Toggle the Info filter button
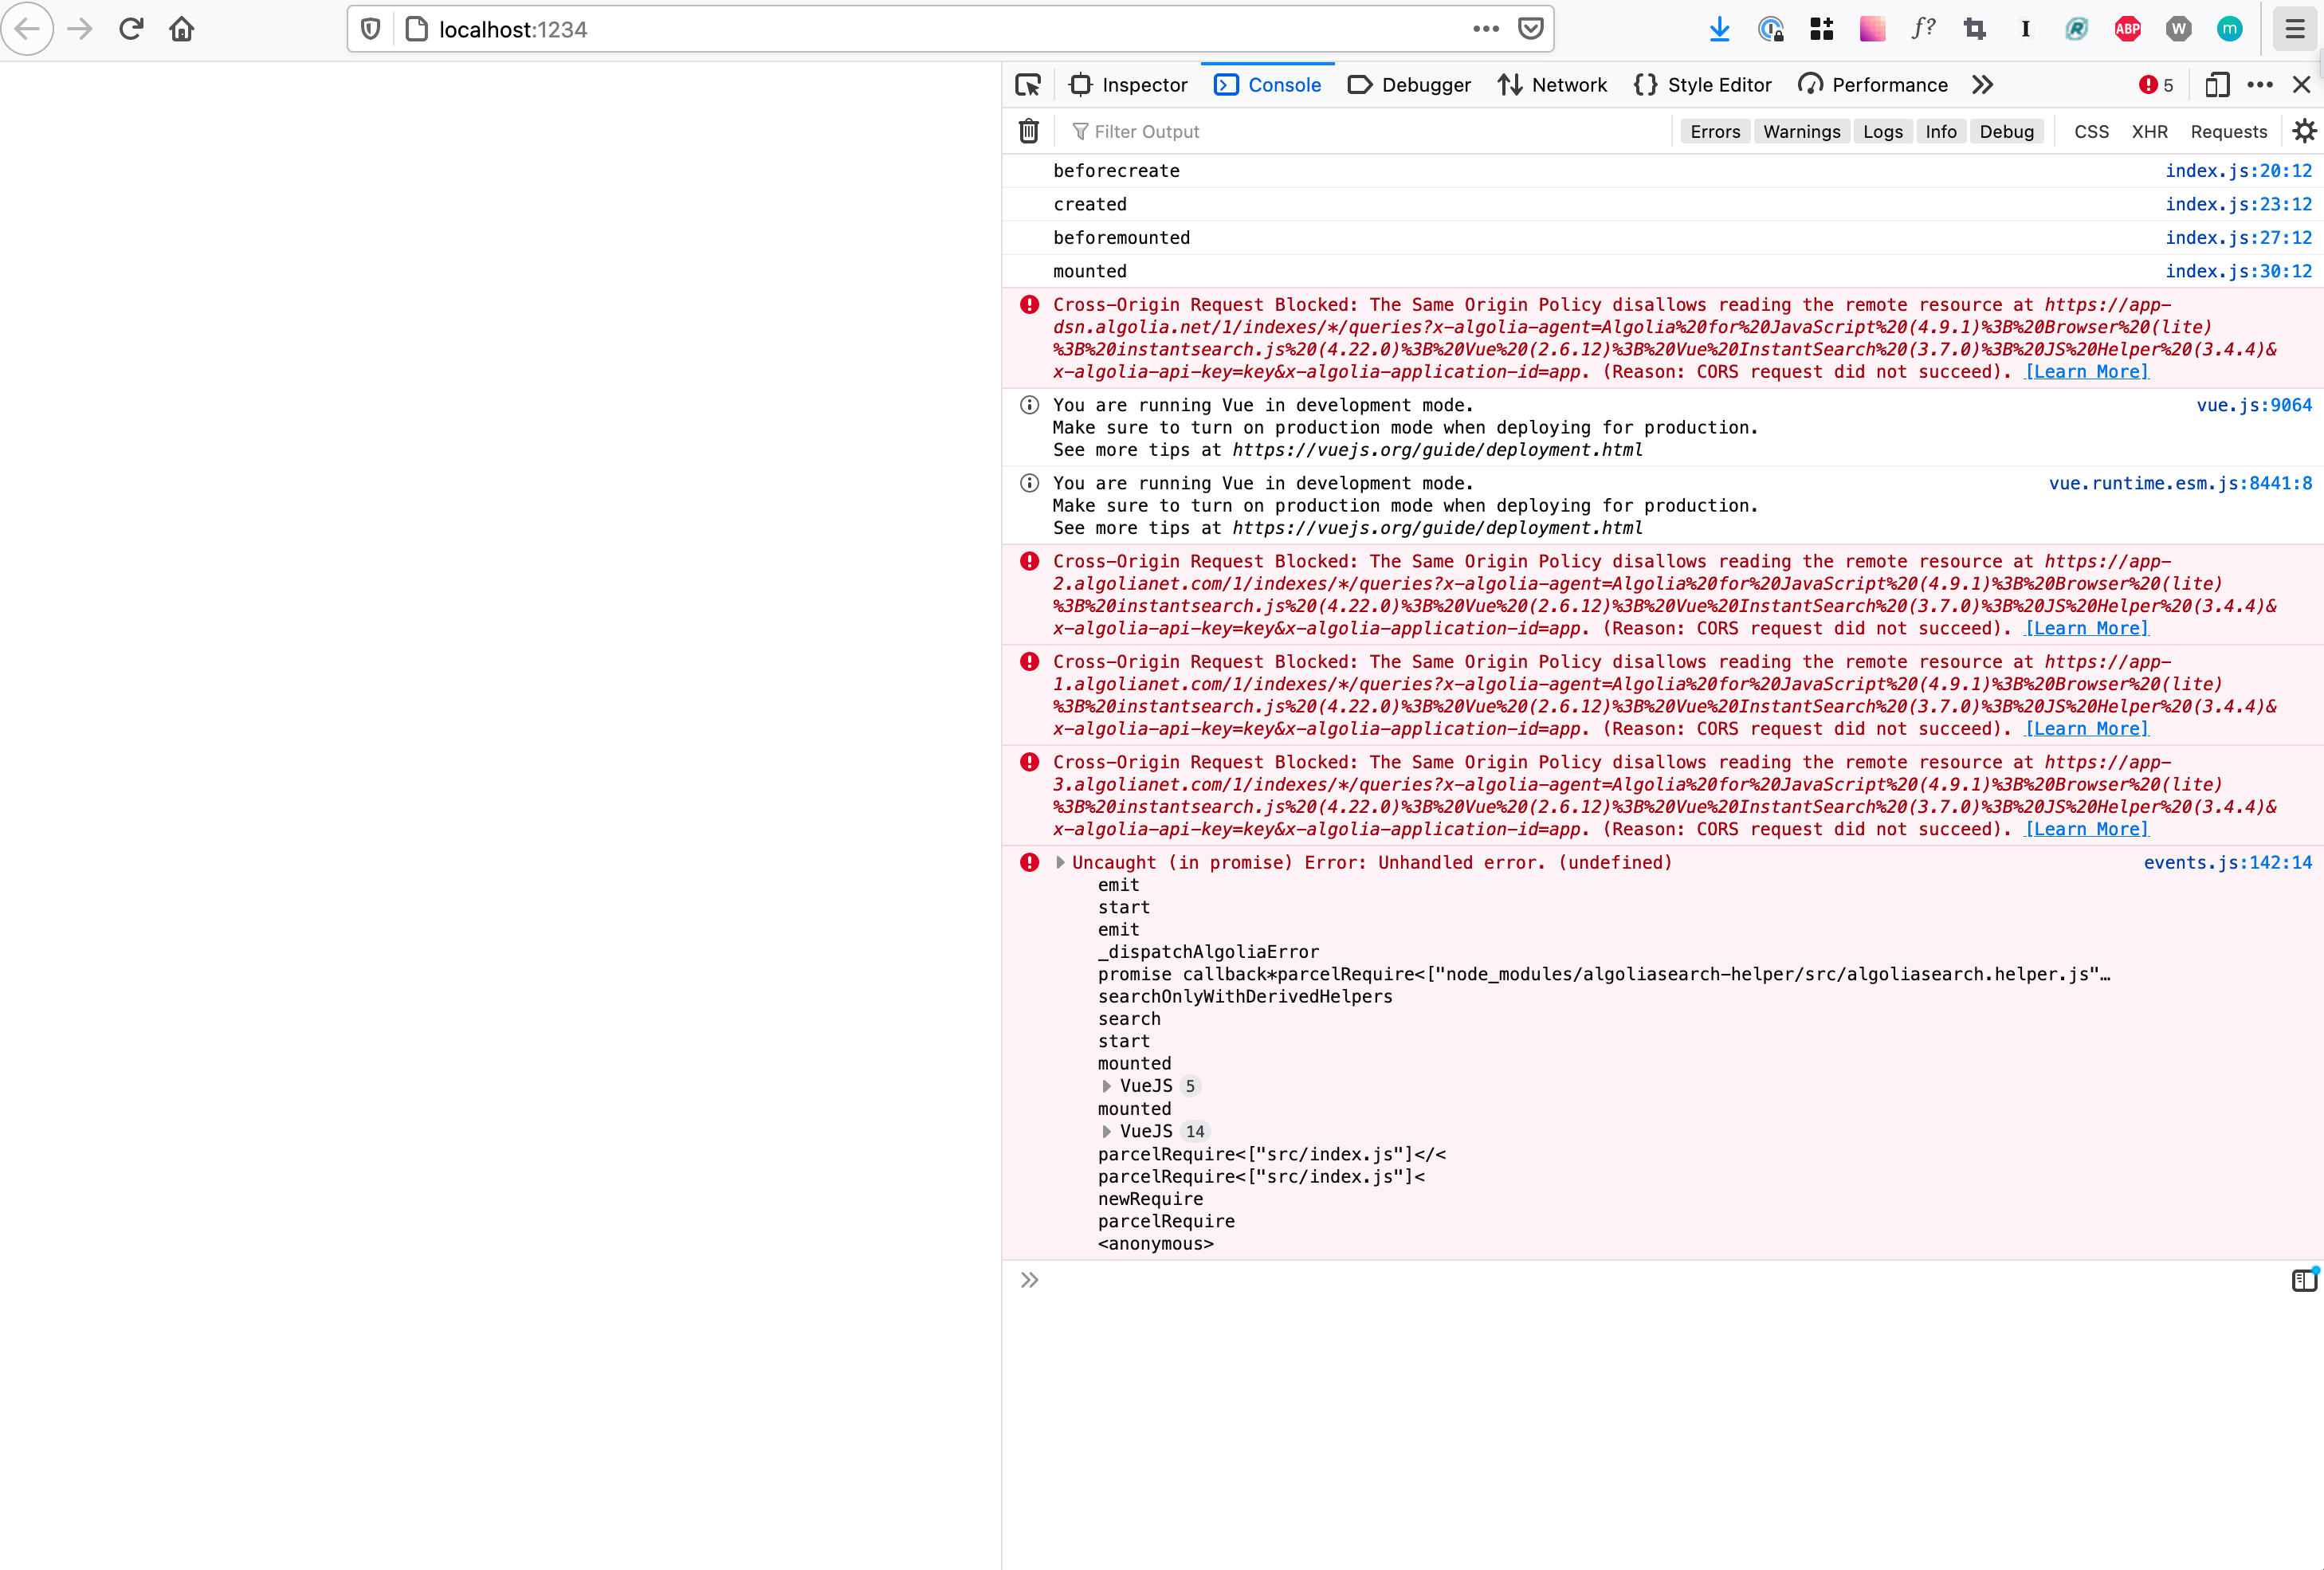 [x=1941, y=131]
